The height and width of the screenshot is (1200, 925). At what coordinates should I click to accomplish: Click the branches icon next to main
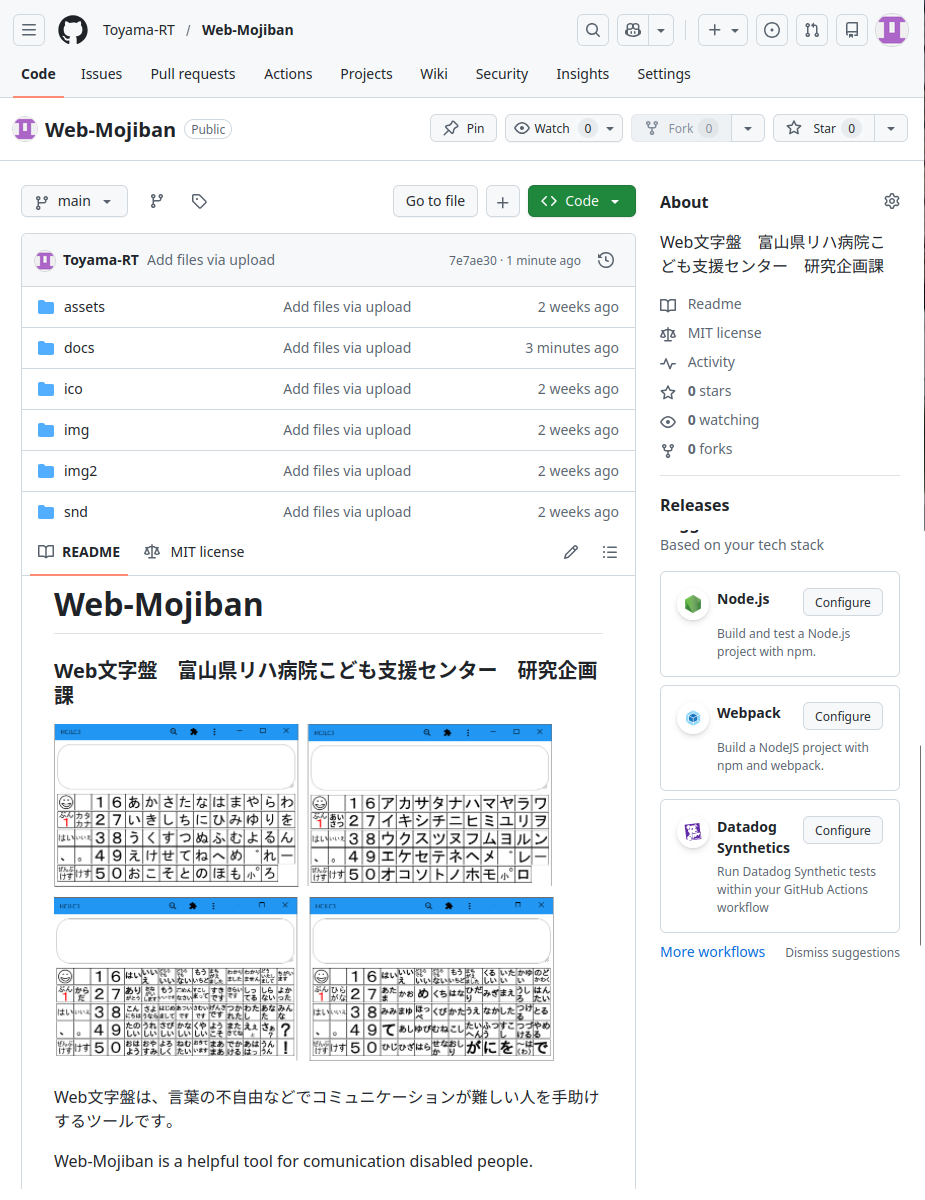156,201
